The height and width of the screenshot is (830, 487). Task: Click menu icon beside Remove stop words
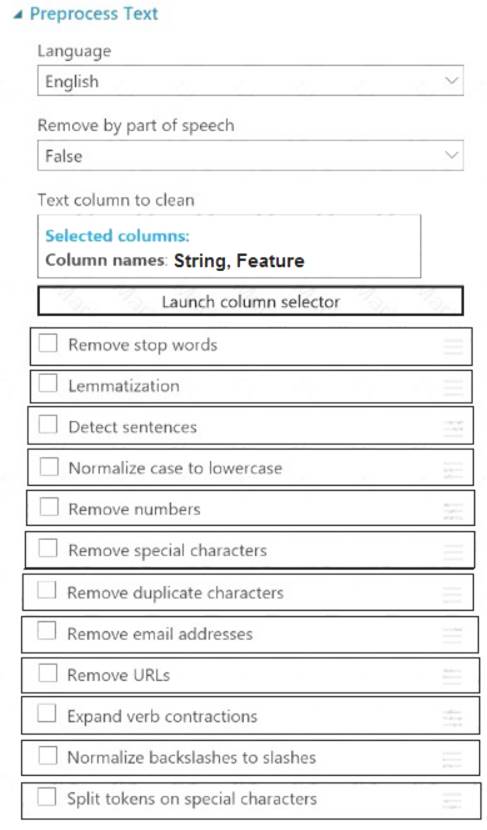453,347
